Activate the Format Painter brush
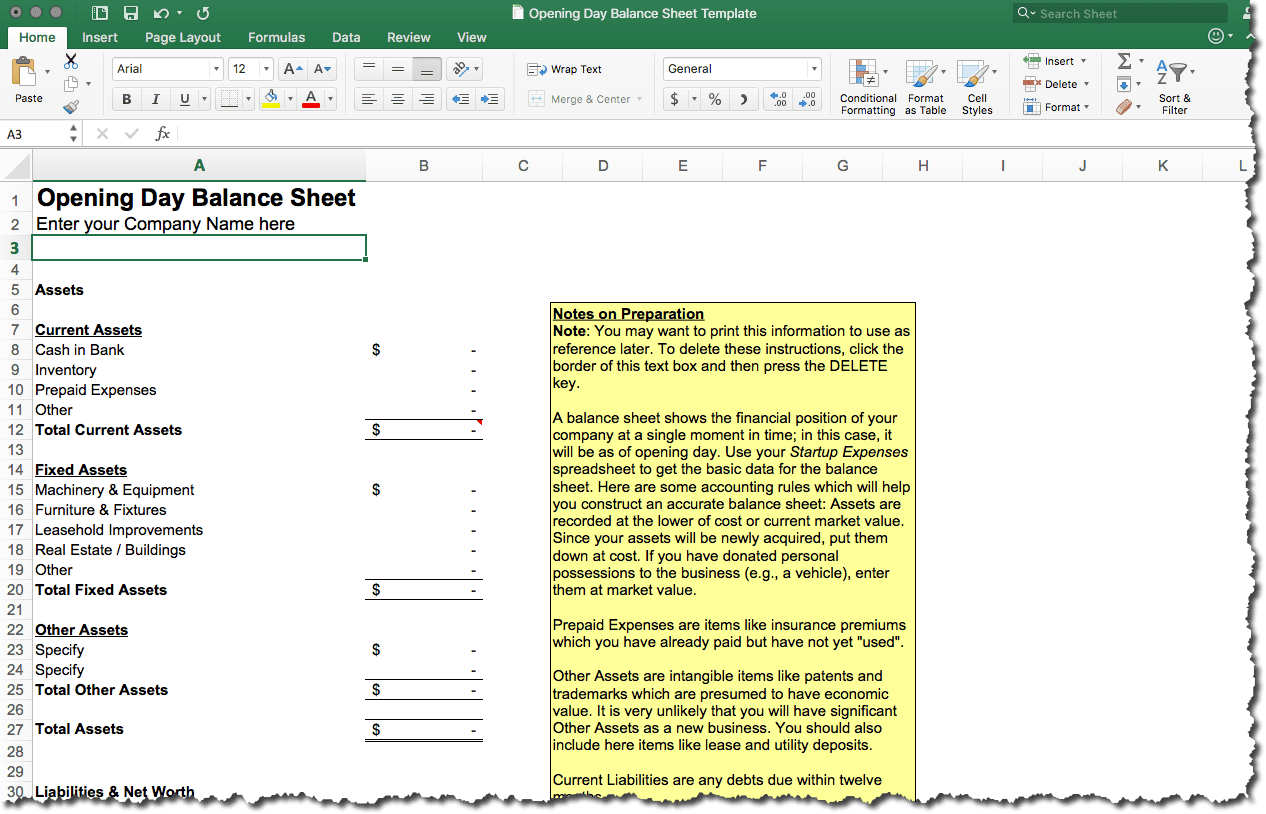Screen dimensions: 1266x814 (71, 107)
